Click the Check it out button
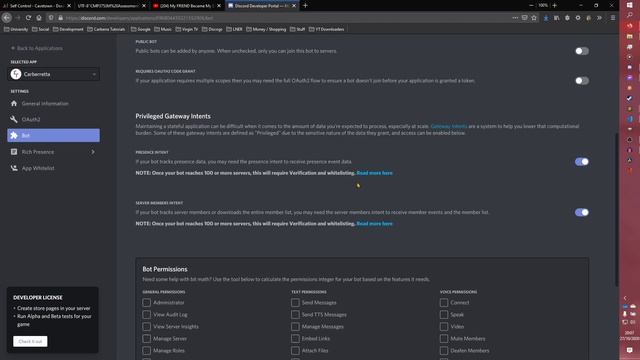640x360 pixels. click(x=30, y=341)
